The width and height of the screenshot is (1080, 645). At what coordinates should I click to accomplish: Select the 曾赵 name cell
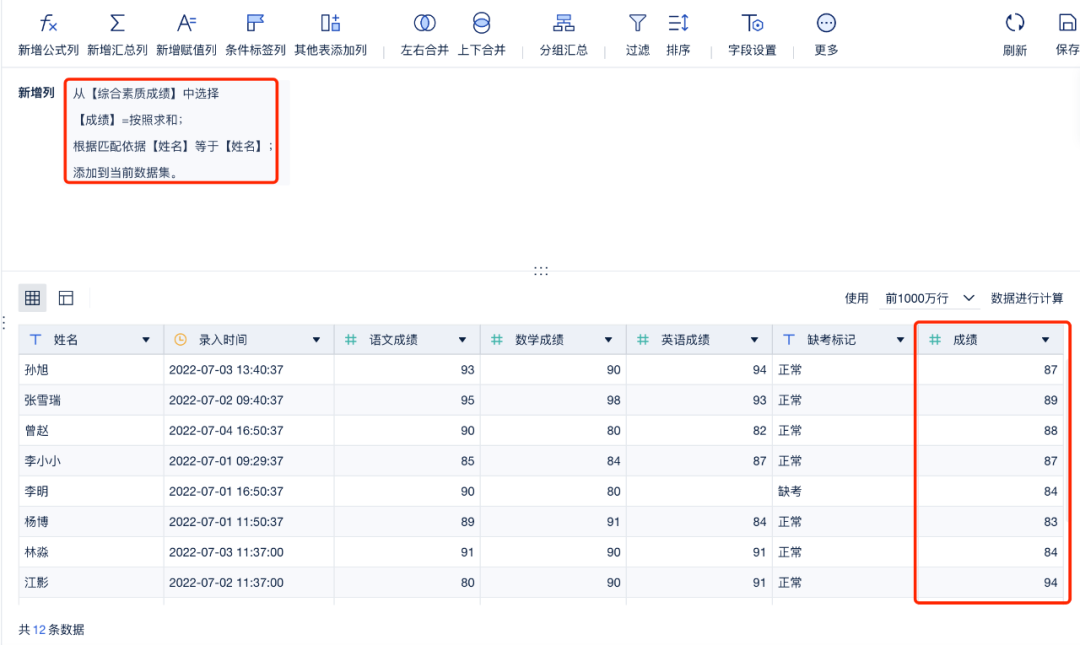(x=91, y=431)
